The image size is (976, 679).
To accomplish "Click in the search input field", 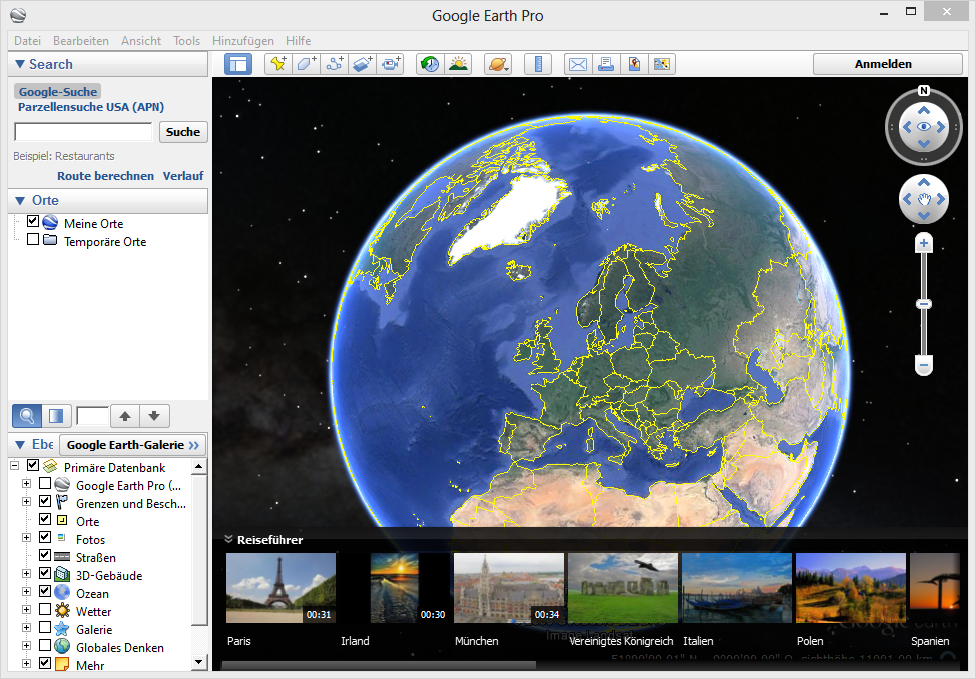I will point(83,132).
